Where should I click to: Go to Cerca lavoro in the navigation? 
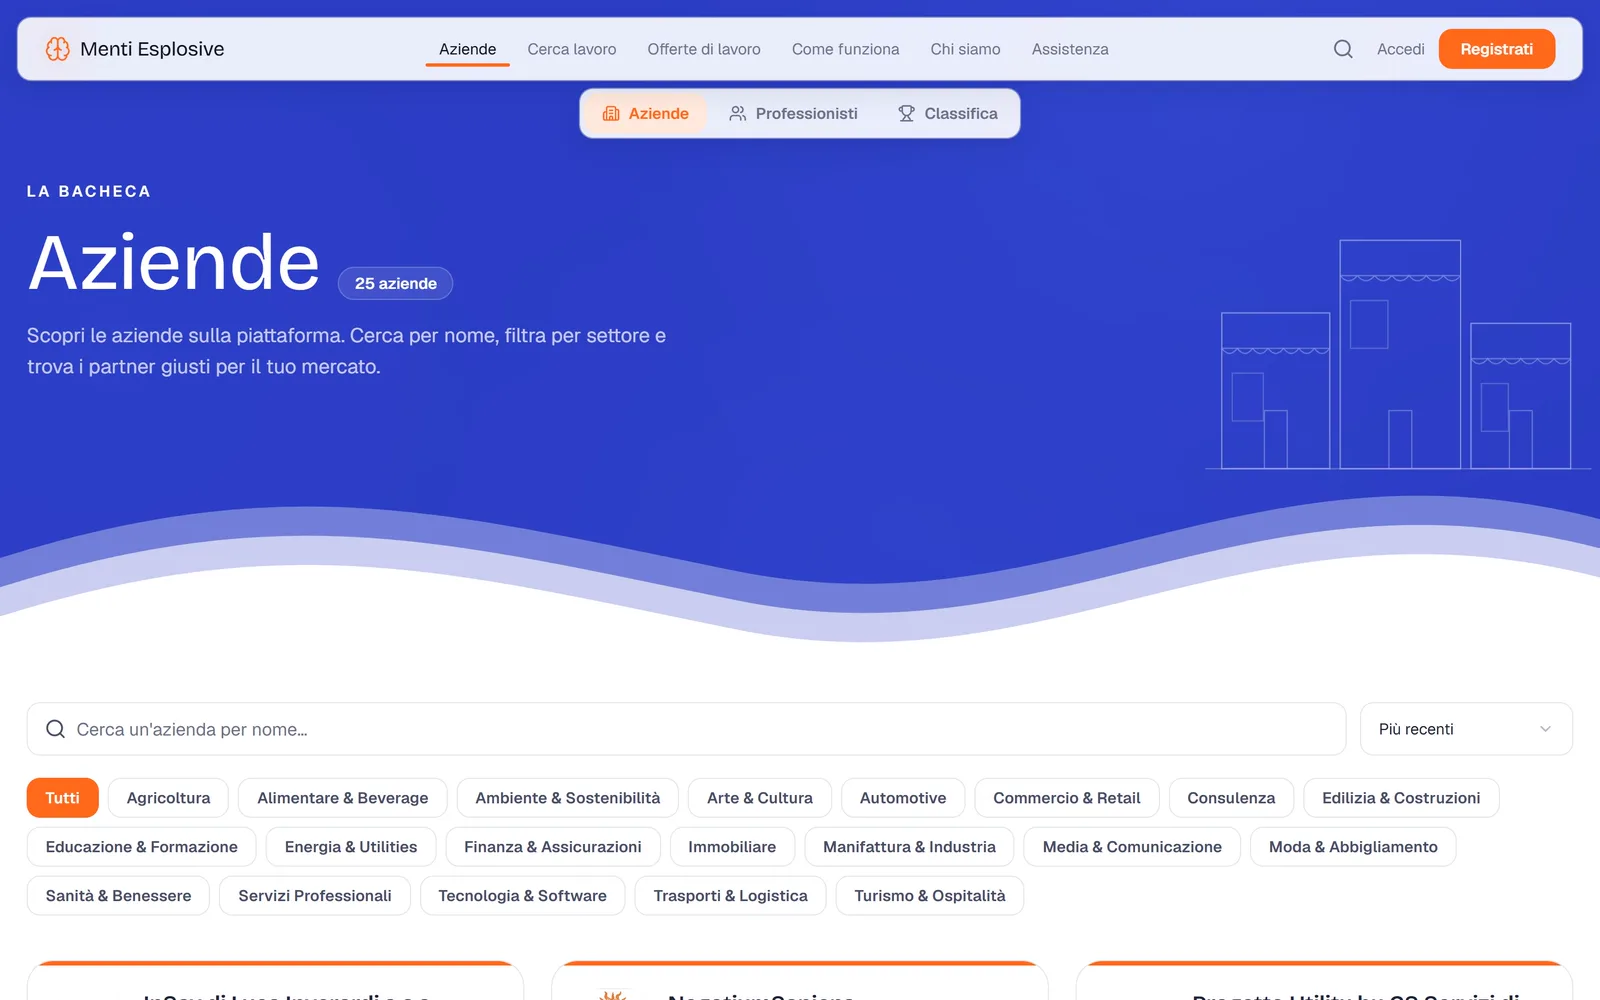click(572, 49)
